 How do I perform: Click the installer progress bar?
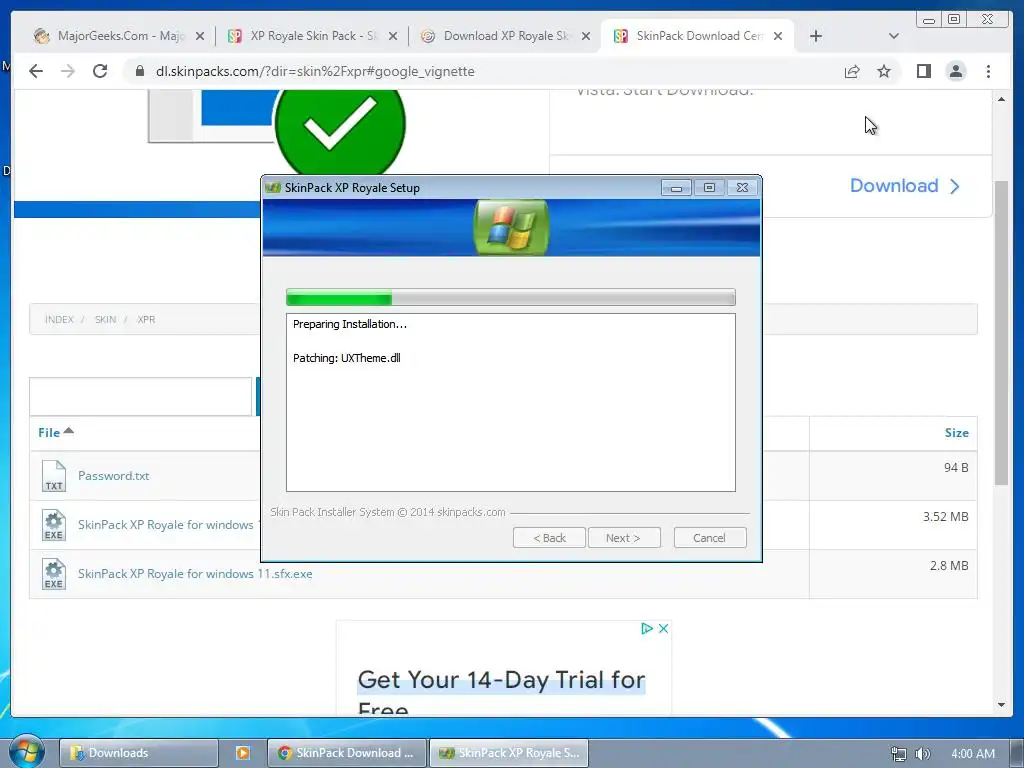pos(511,298)
